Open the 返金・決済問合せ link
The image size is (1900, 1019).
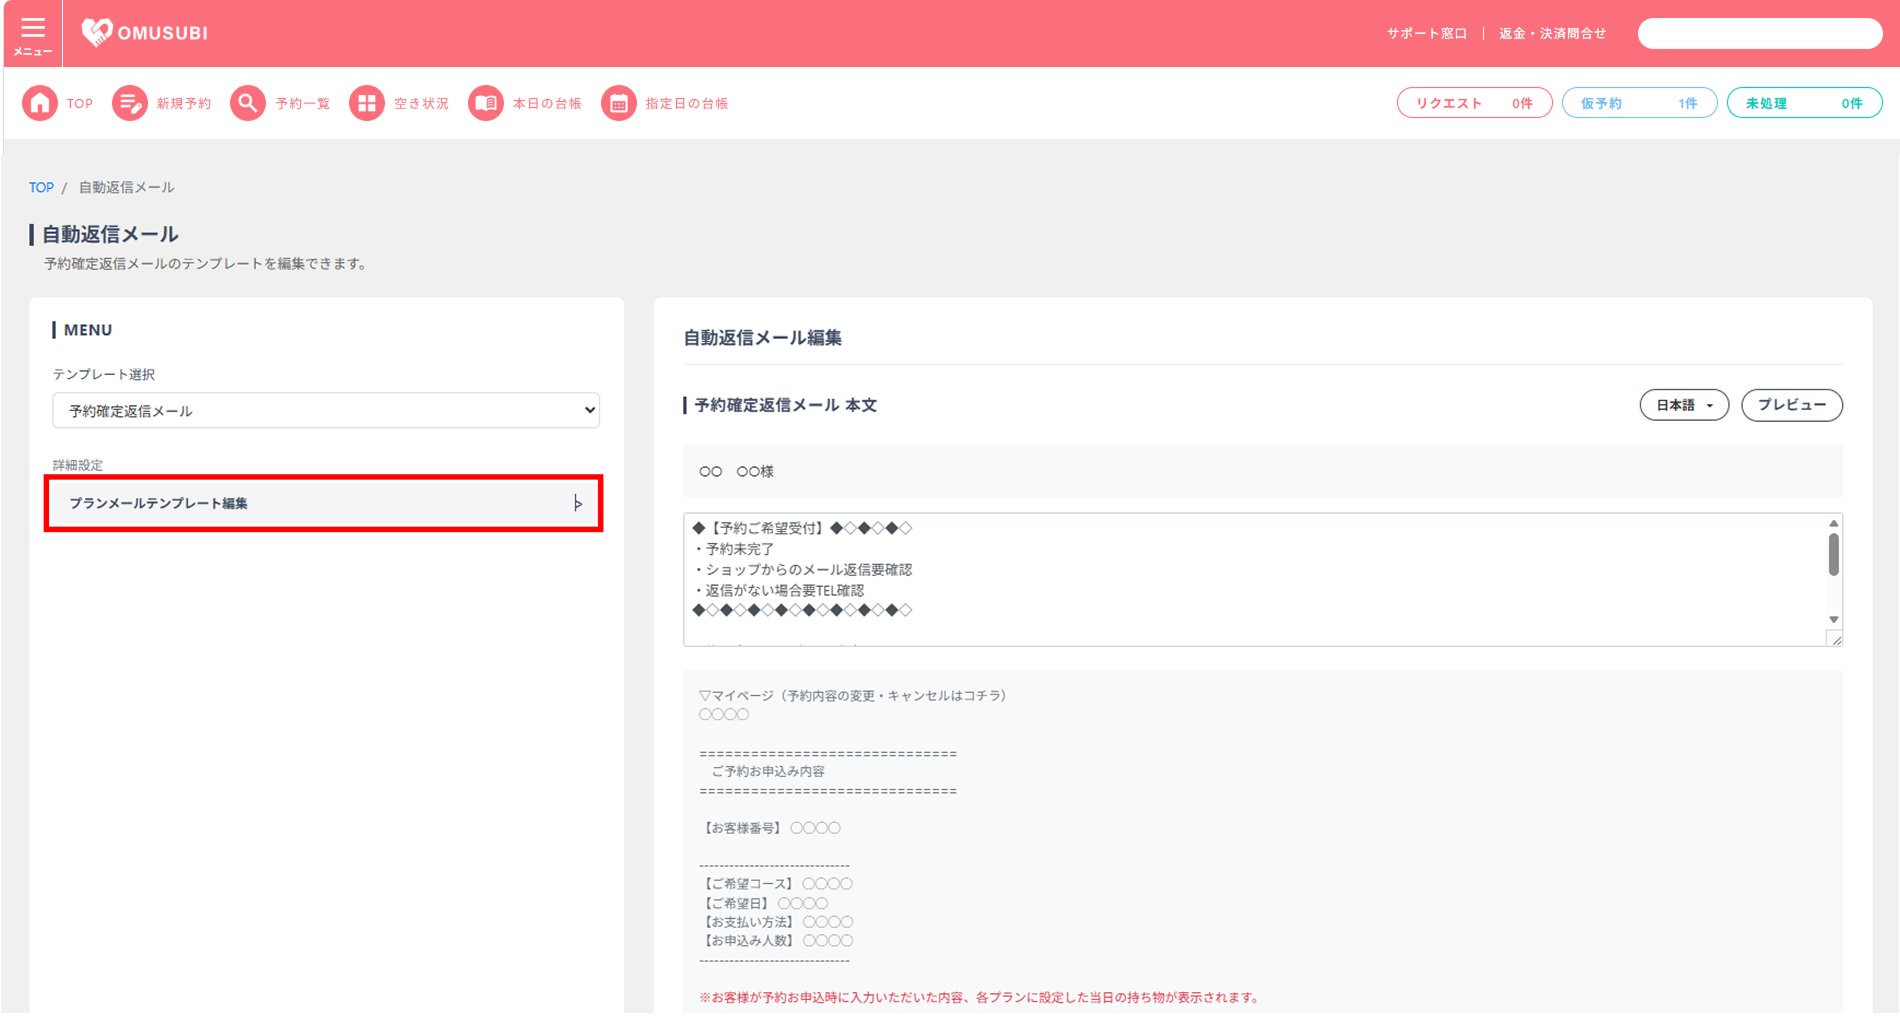[x=1553, y=34]
